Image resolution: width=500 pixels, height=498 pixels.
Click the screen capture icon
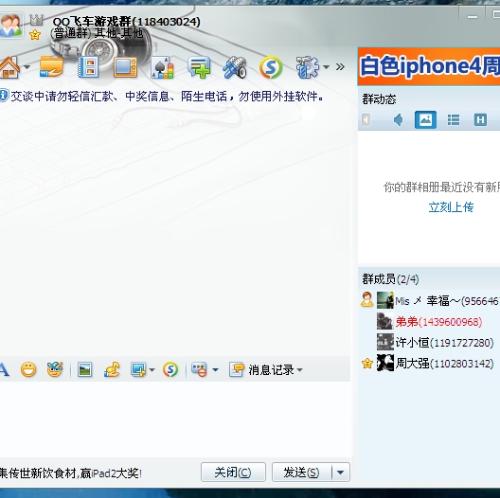pyautogui.click(x=138, y=370)
